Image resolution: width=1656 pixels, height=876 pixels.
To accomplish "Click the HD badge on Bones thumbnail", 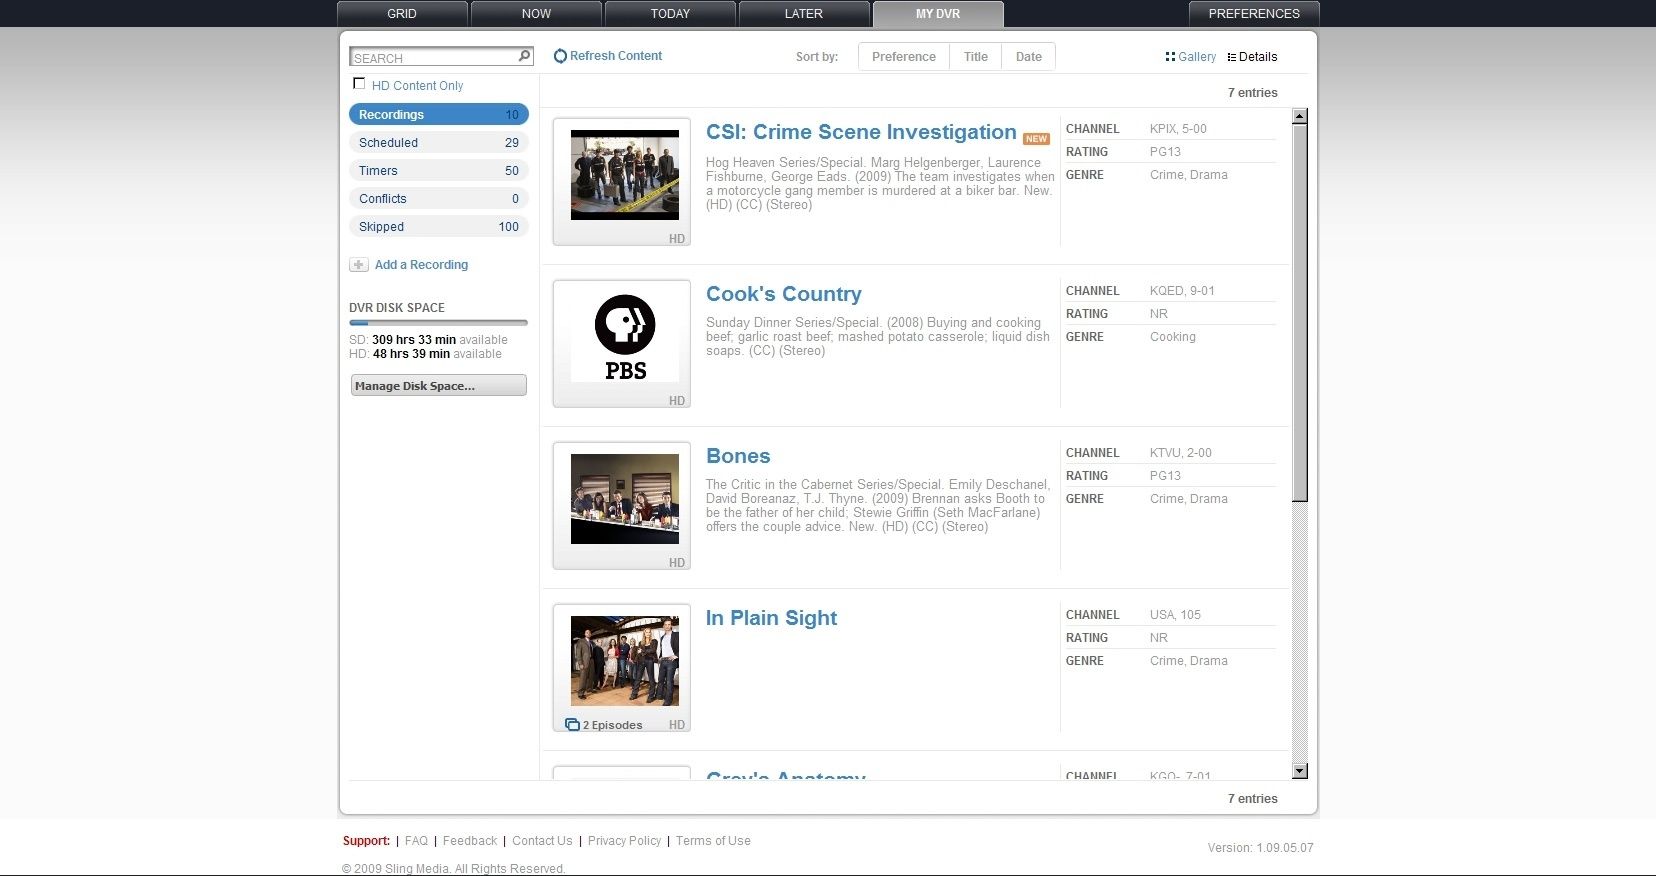I will coord(677,563).
